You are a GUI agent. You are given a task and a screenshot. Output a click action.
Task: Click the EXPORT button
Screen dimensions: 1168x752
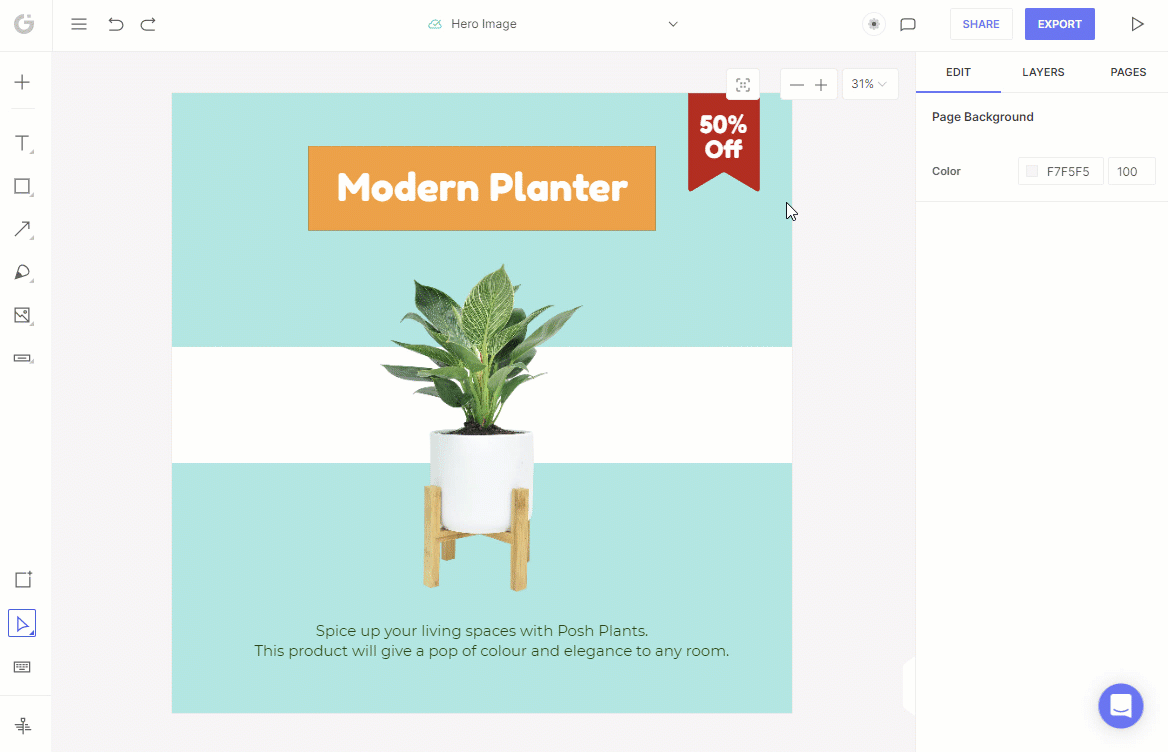[1059, 24]
